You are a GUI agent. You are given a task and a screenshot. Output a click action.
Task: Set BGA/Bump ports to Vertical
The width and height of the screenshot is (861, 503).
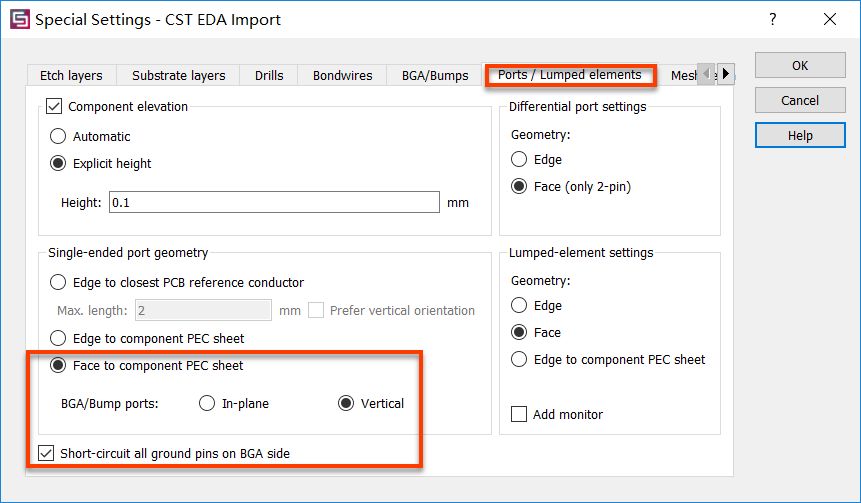(346, 403)
